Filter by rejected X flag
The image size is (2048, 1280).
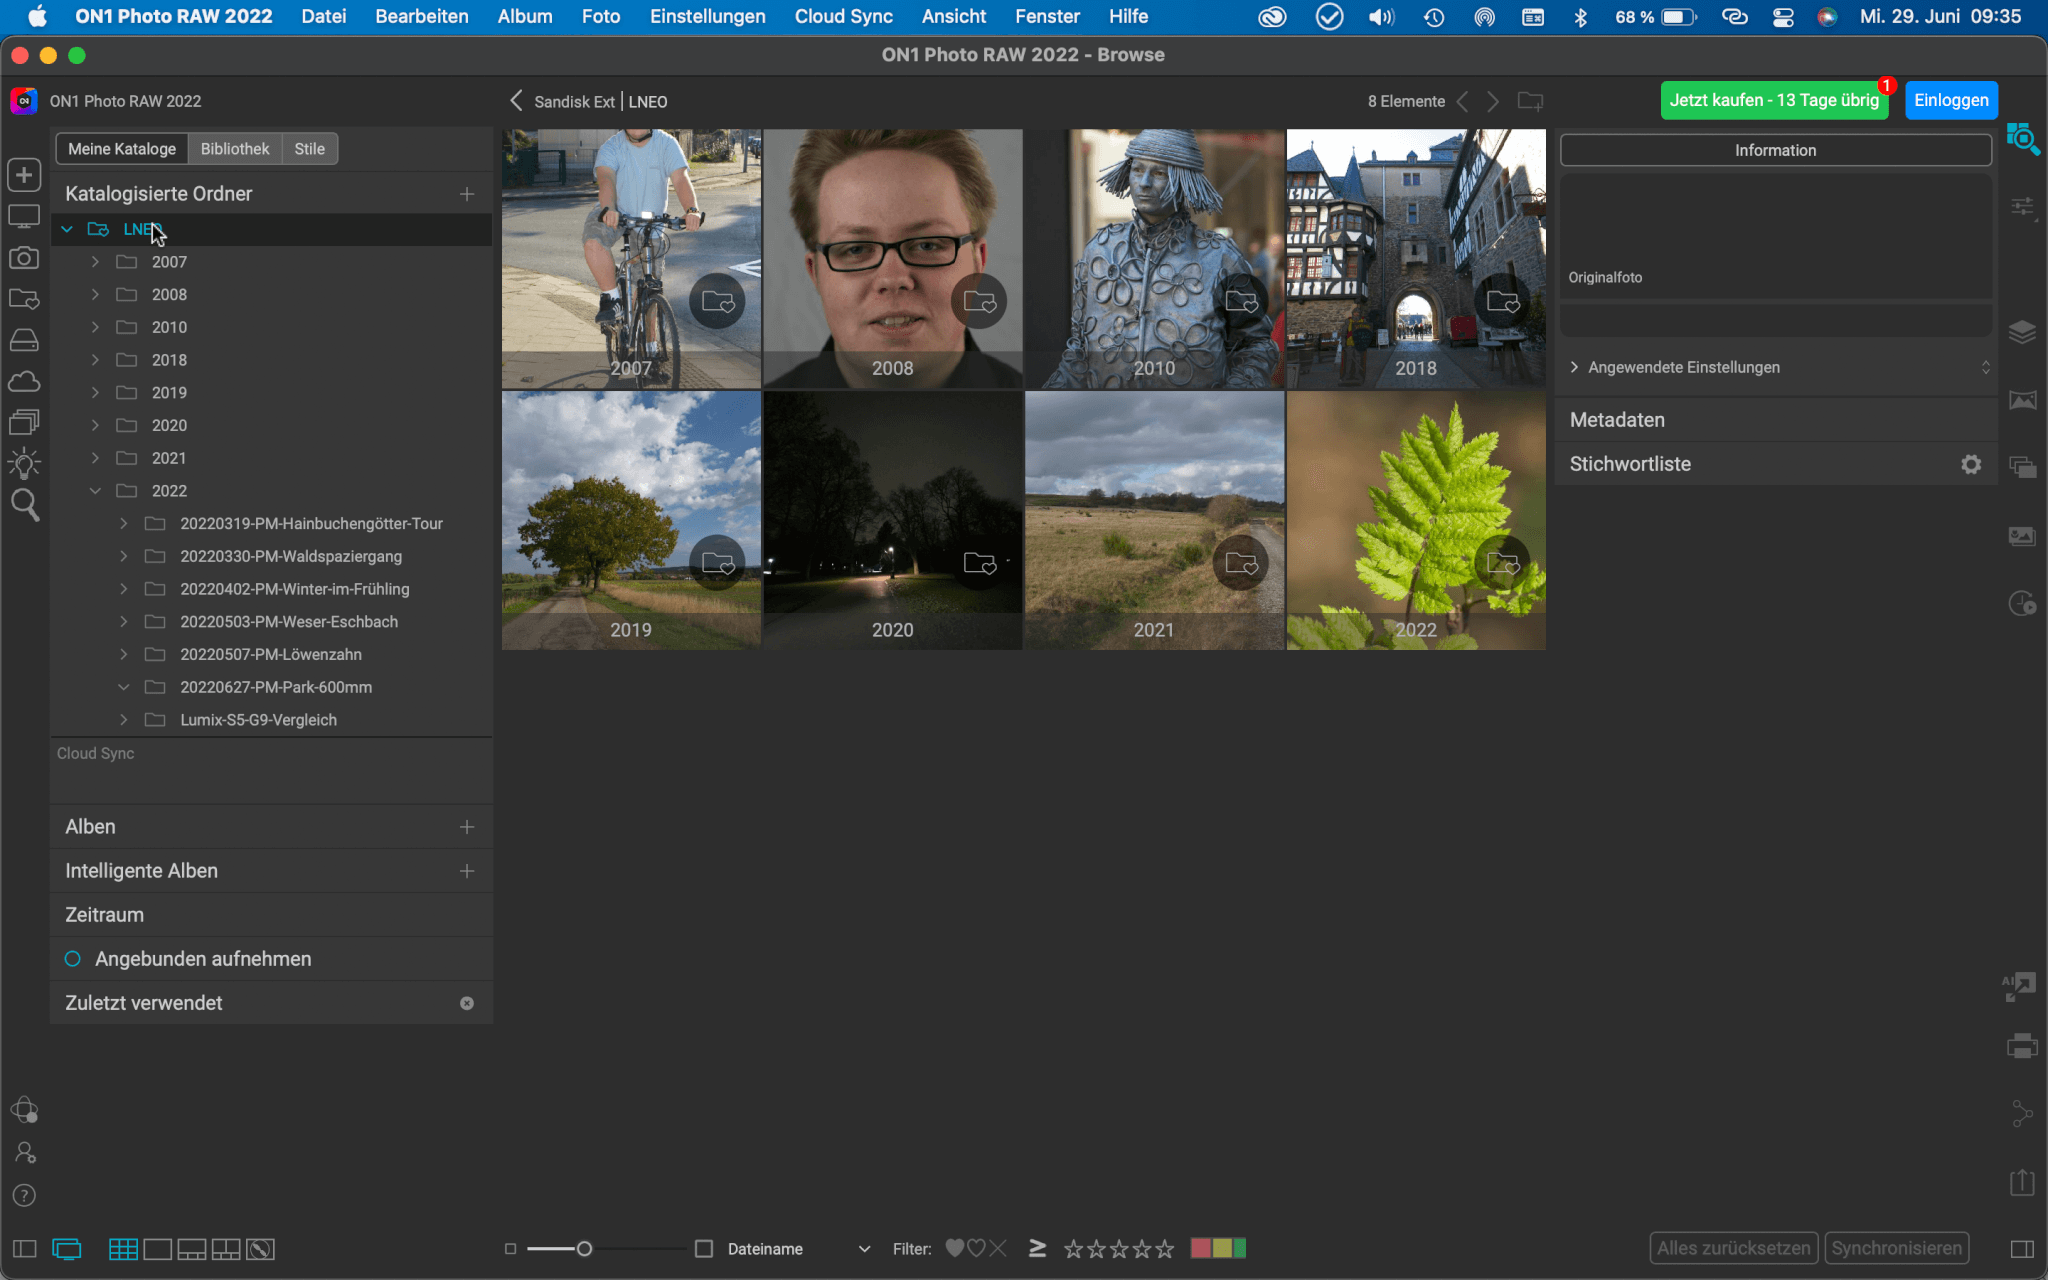(x=998, y=1248)
